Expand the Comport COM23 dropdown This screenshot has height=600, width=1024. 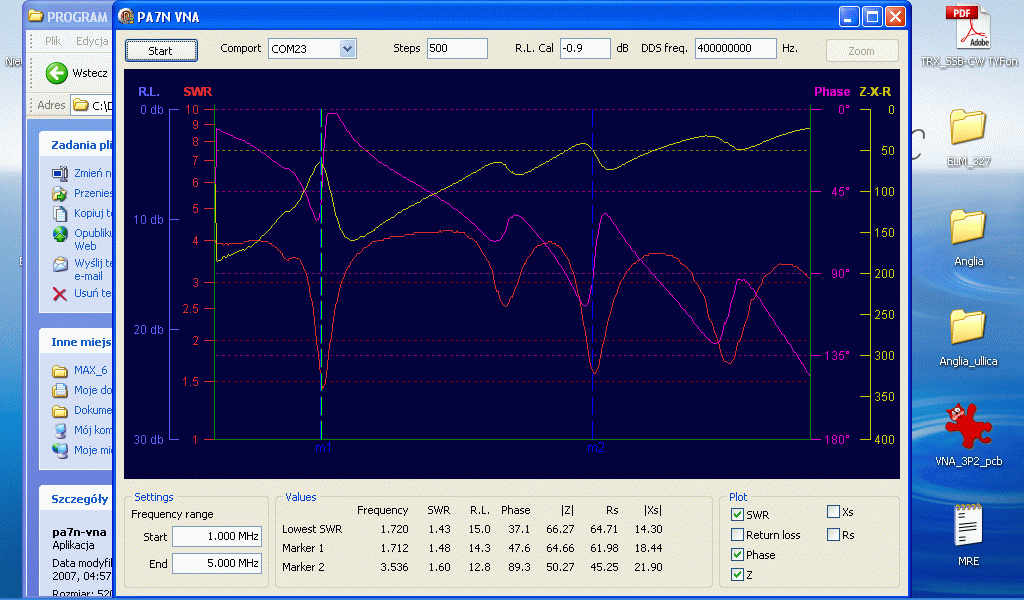coord(347,49)
